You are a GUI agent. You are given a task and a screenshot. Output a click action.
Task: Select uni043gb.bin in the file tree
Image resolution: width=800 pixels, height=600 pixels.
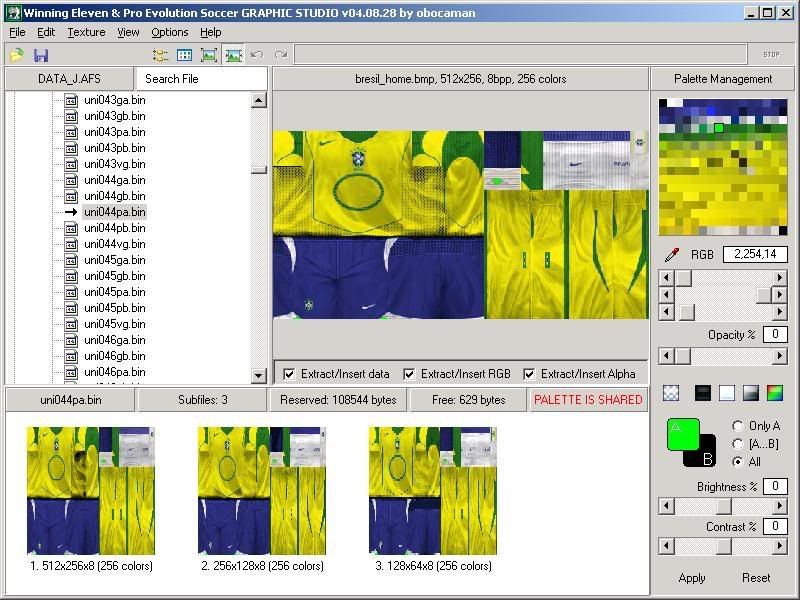115,116
